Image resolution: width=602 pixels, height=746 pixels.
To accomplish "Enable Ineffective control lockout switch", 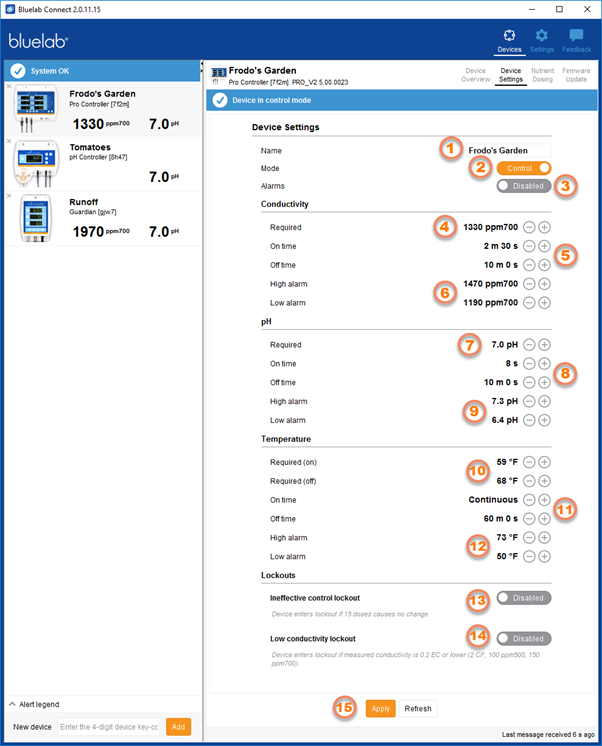I will (x=524, y=598).
